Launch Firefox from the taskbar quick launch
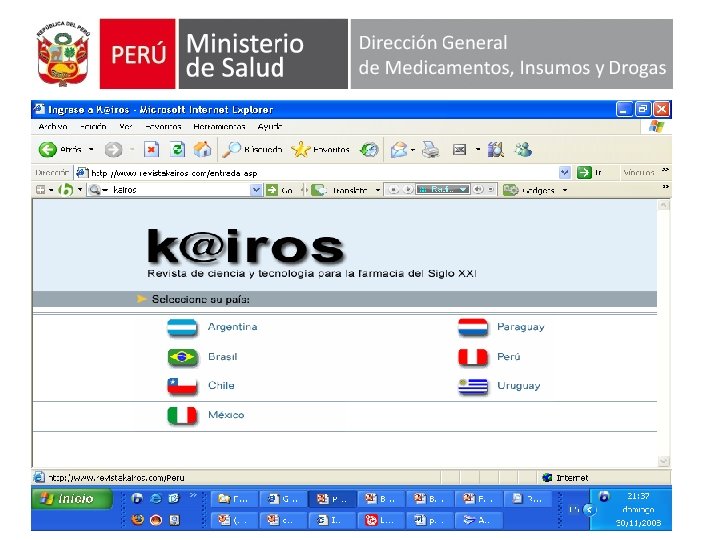The image size is (720, 540). click(x=137, y=520)
